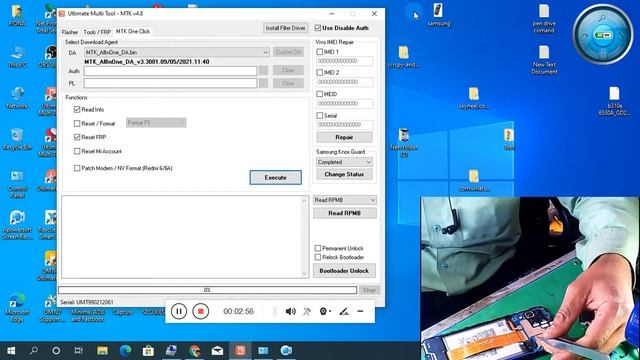The height and width of the screenshot is (360, 640).
Task: Open the Recycle Bin desktop icon
Action: point(17,139)
